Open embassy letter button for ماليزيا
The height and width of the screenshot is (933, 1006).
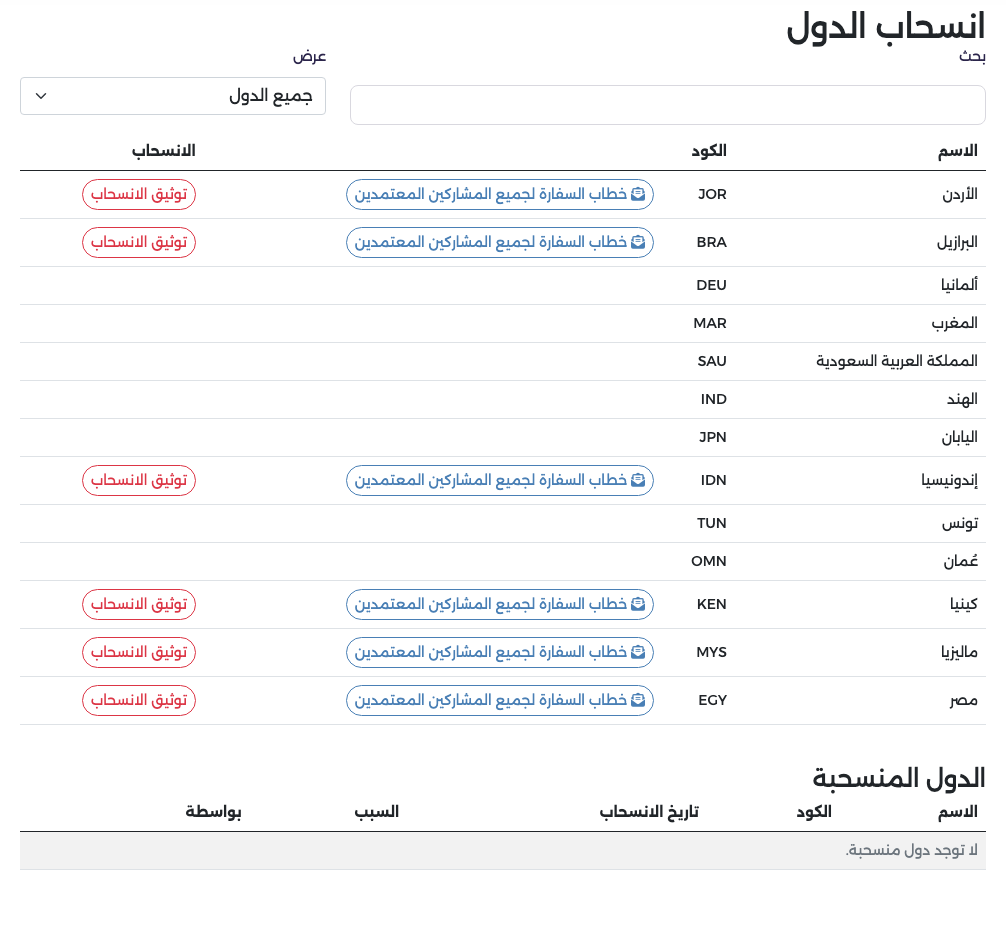pyautogui.click(x=500, y=653)
